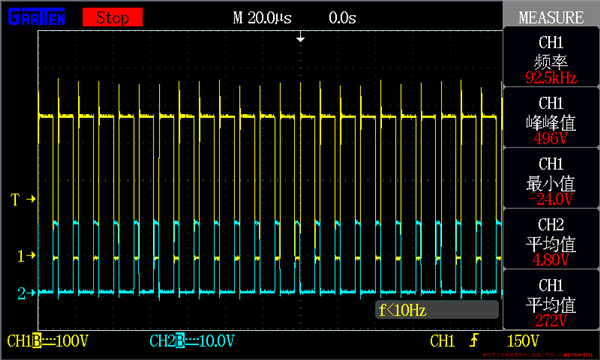Image resolution: width=600 pixels, height=360 pixels.
Task: Select the channel 1 ground marker arrow
Action: click(x=26, y=256)
